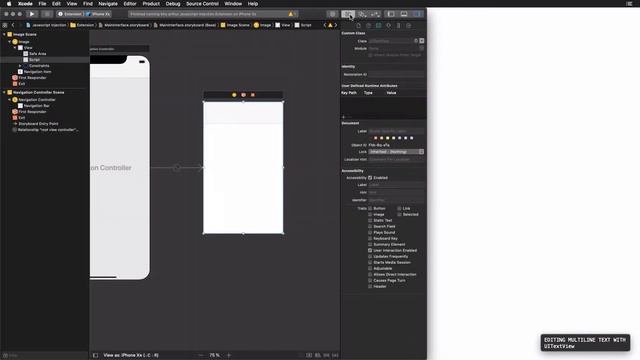
Task: Select the standard editor button
Action: click(348, 14)
